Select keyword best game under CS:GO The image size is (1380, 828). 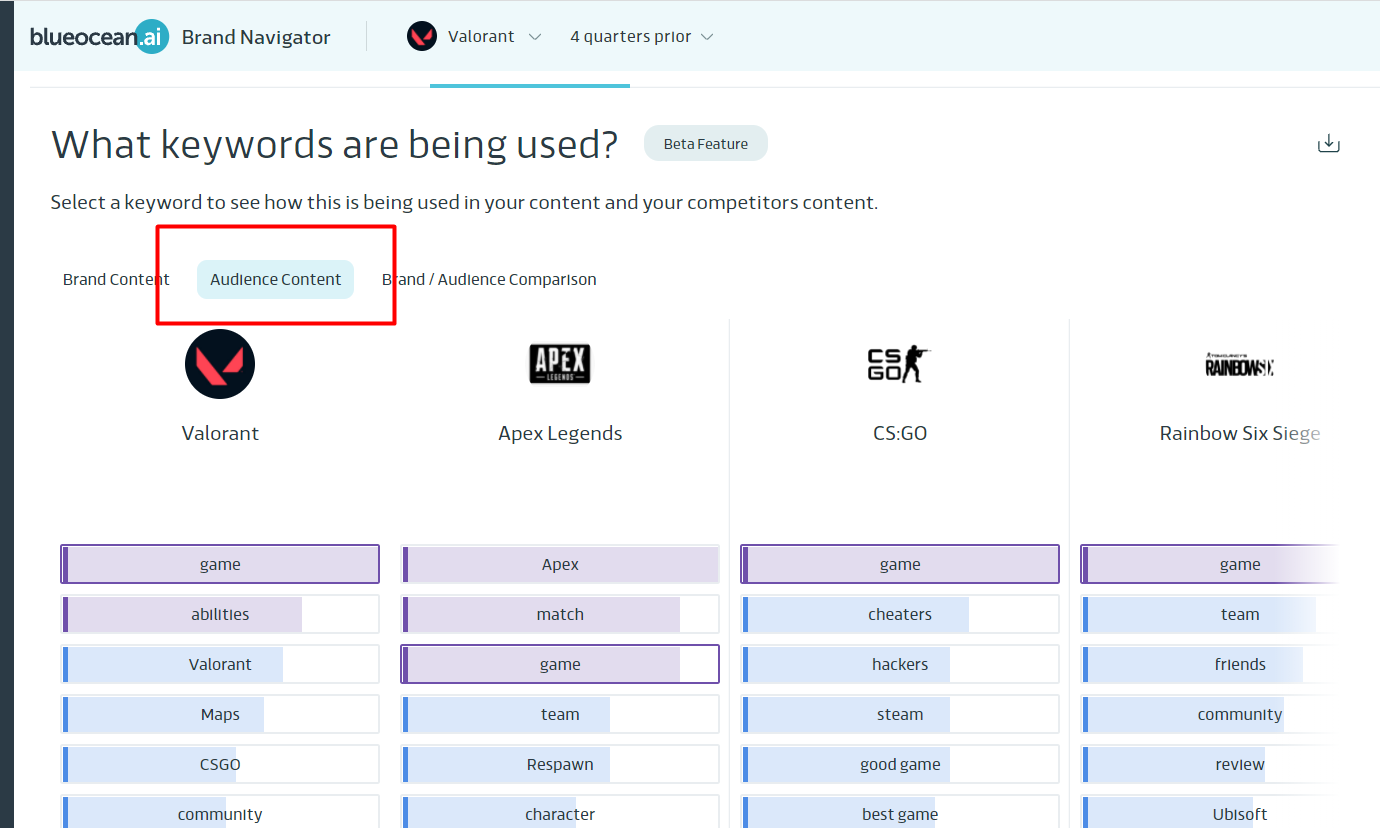[x=900, y=812]
